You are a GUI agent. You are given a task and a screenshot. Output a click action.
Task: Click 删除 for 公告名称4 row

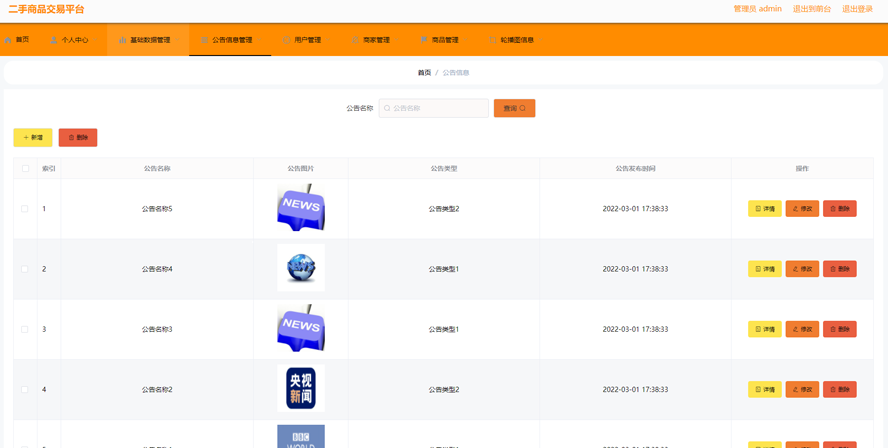840,269
